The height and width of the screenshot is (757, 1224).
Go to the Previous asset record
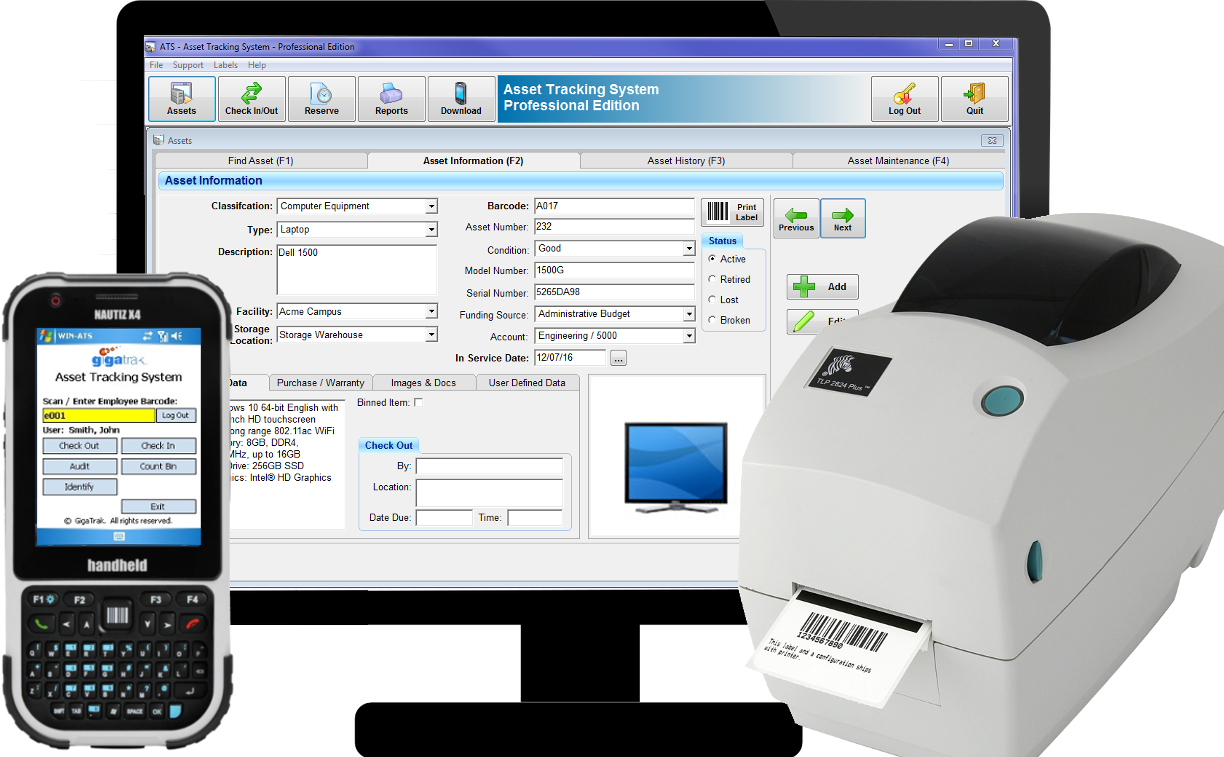pyautogui.click(x=796, y=218)
